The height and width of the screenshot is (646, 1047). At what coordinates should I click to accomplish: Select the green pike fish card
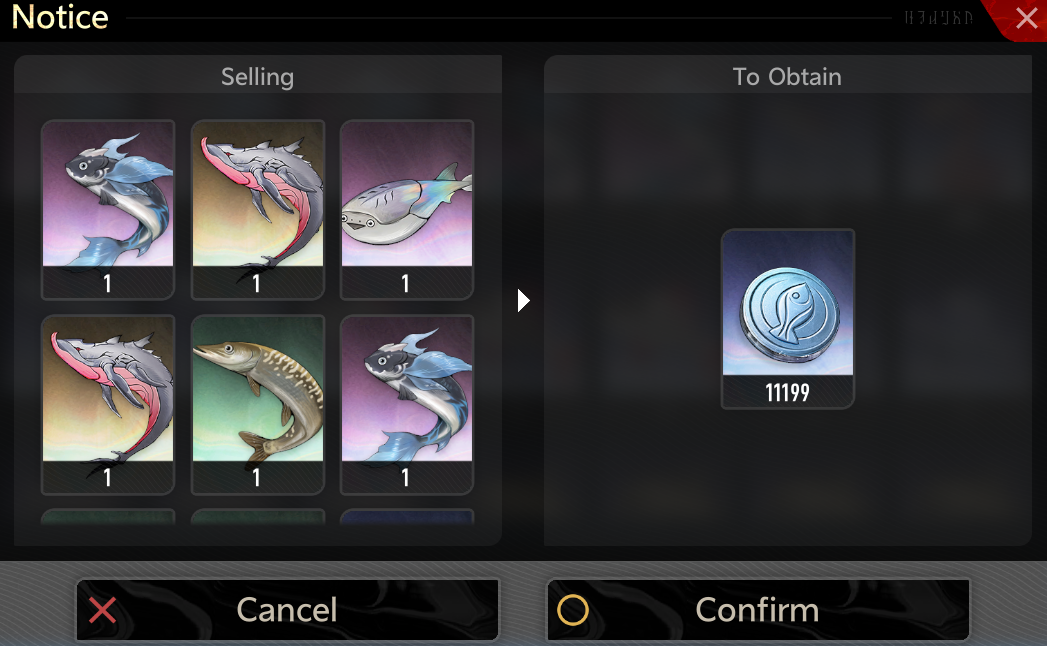pos(258,405)
